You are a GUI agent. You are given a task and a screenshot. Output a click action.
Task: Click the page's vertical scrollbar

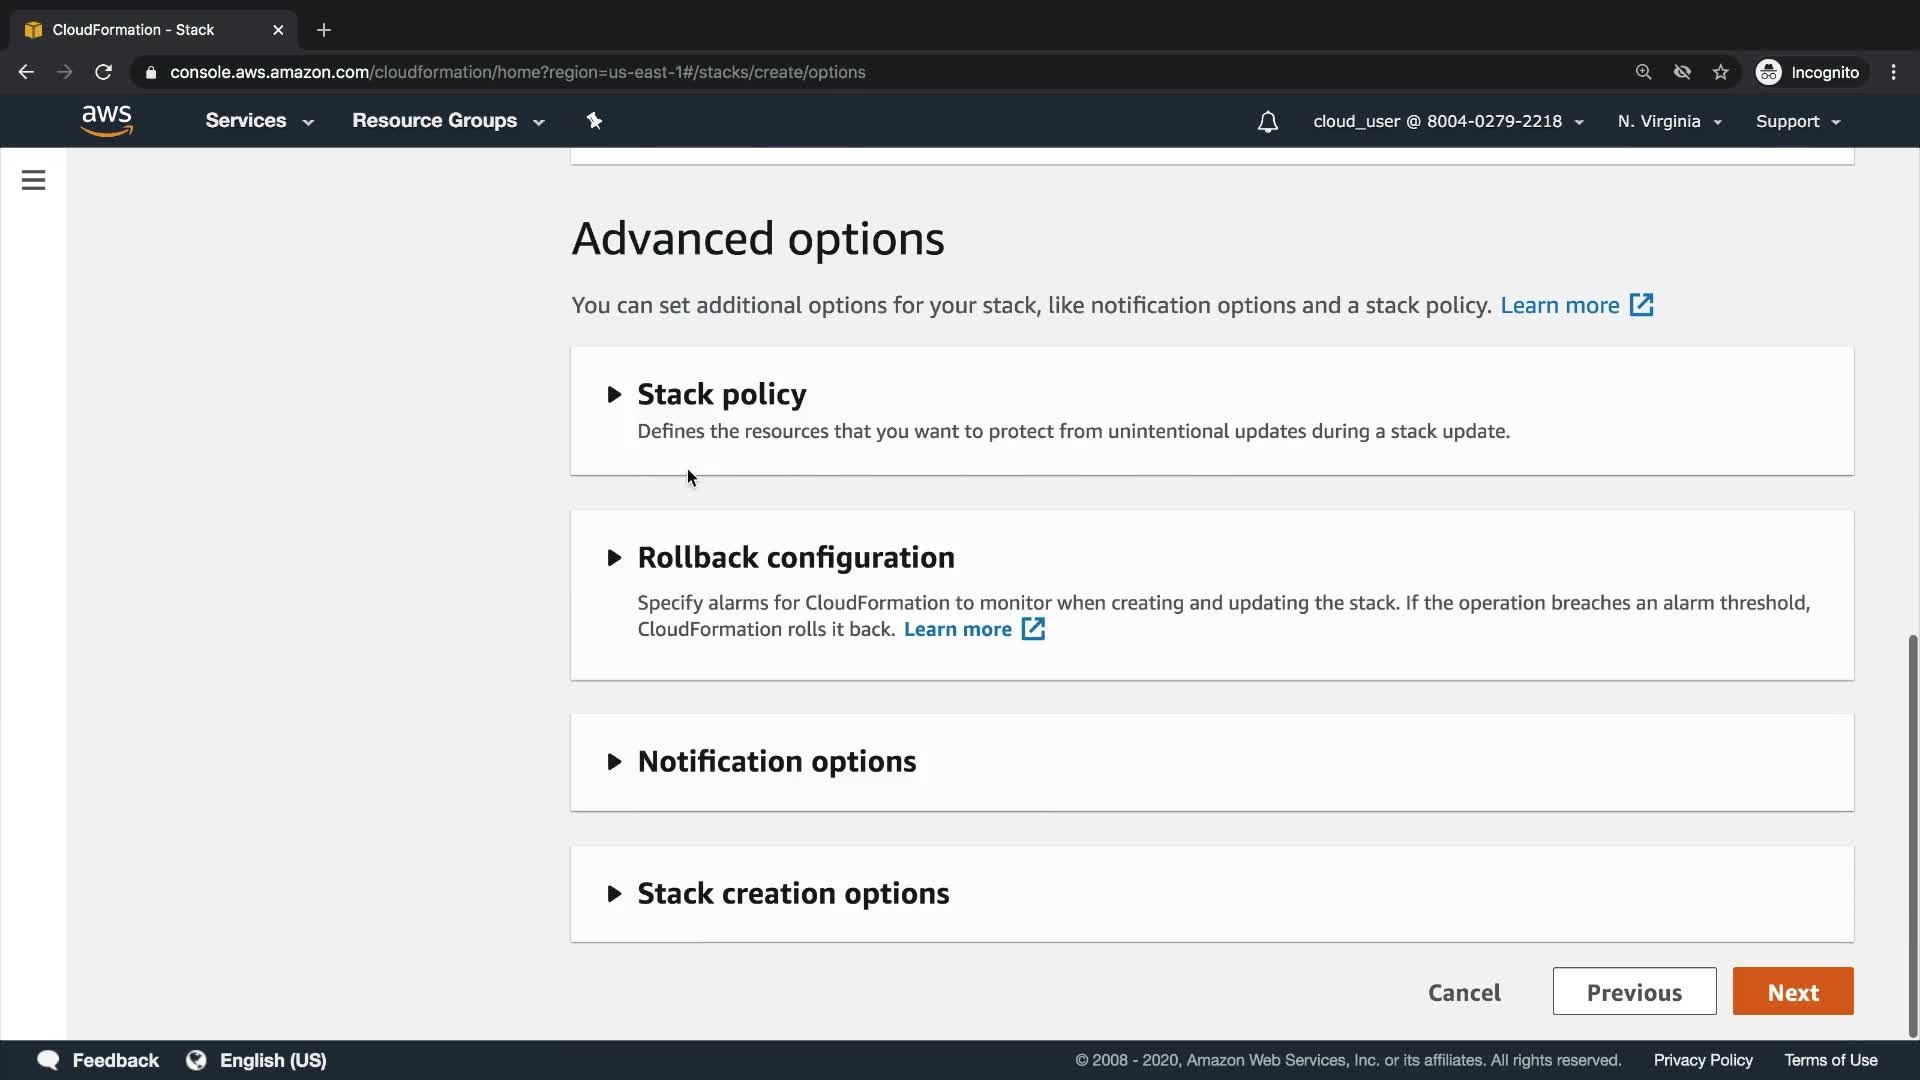click(1912, 835)
